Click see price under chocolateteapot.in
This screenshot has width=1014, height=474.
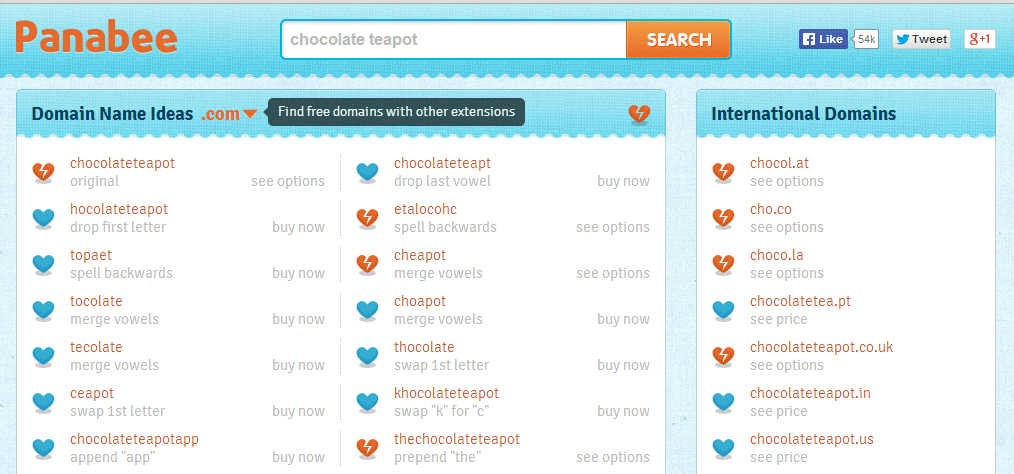[x=779, y=411]
